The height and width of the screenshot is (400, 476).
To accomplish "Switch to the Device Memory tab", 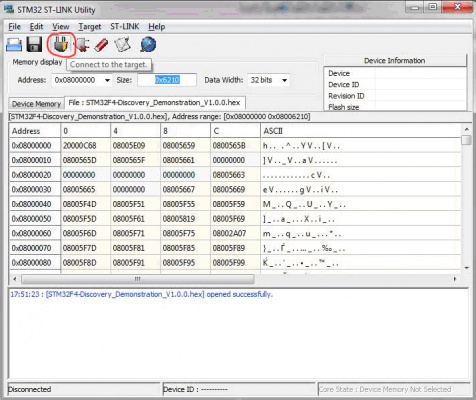I will [x=36, y=104].
